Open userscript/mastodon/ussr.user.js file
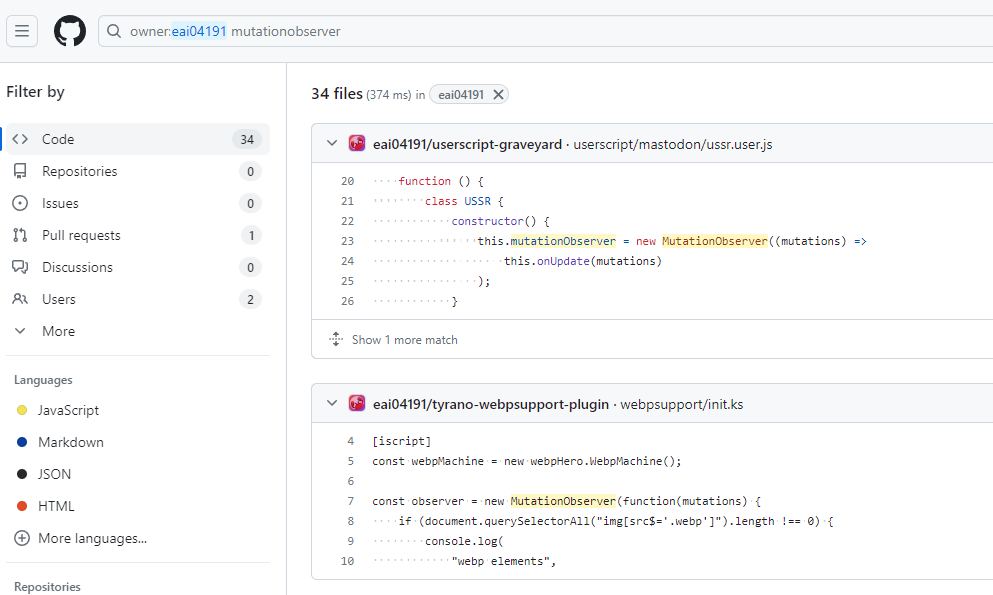 tap(673, 144)
